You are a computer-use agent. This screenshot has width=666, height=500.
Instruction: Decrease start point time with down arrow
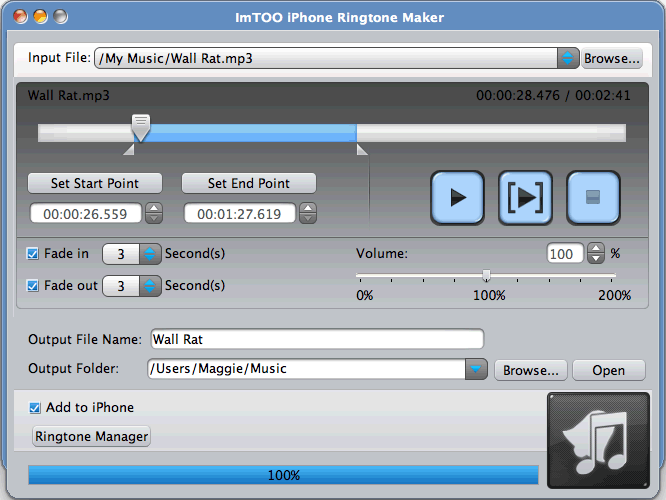pyautogui.click(x=154, y=218)
